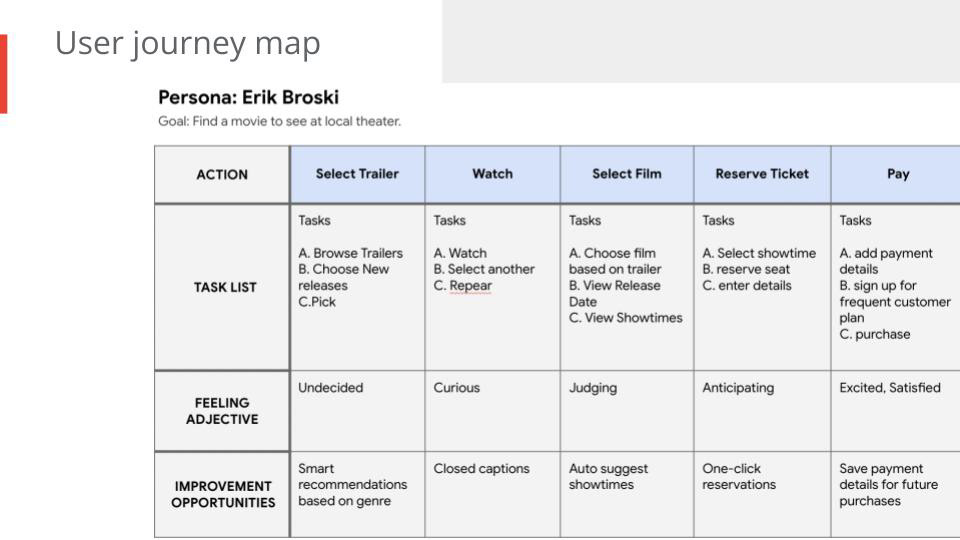Select the "Pay" column header cell
Screen dimensions: 960x540
(x=897, y=174)
